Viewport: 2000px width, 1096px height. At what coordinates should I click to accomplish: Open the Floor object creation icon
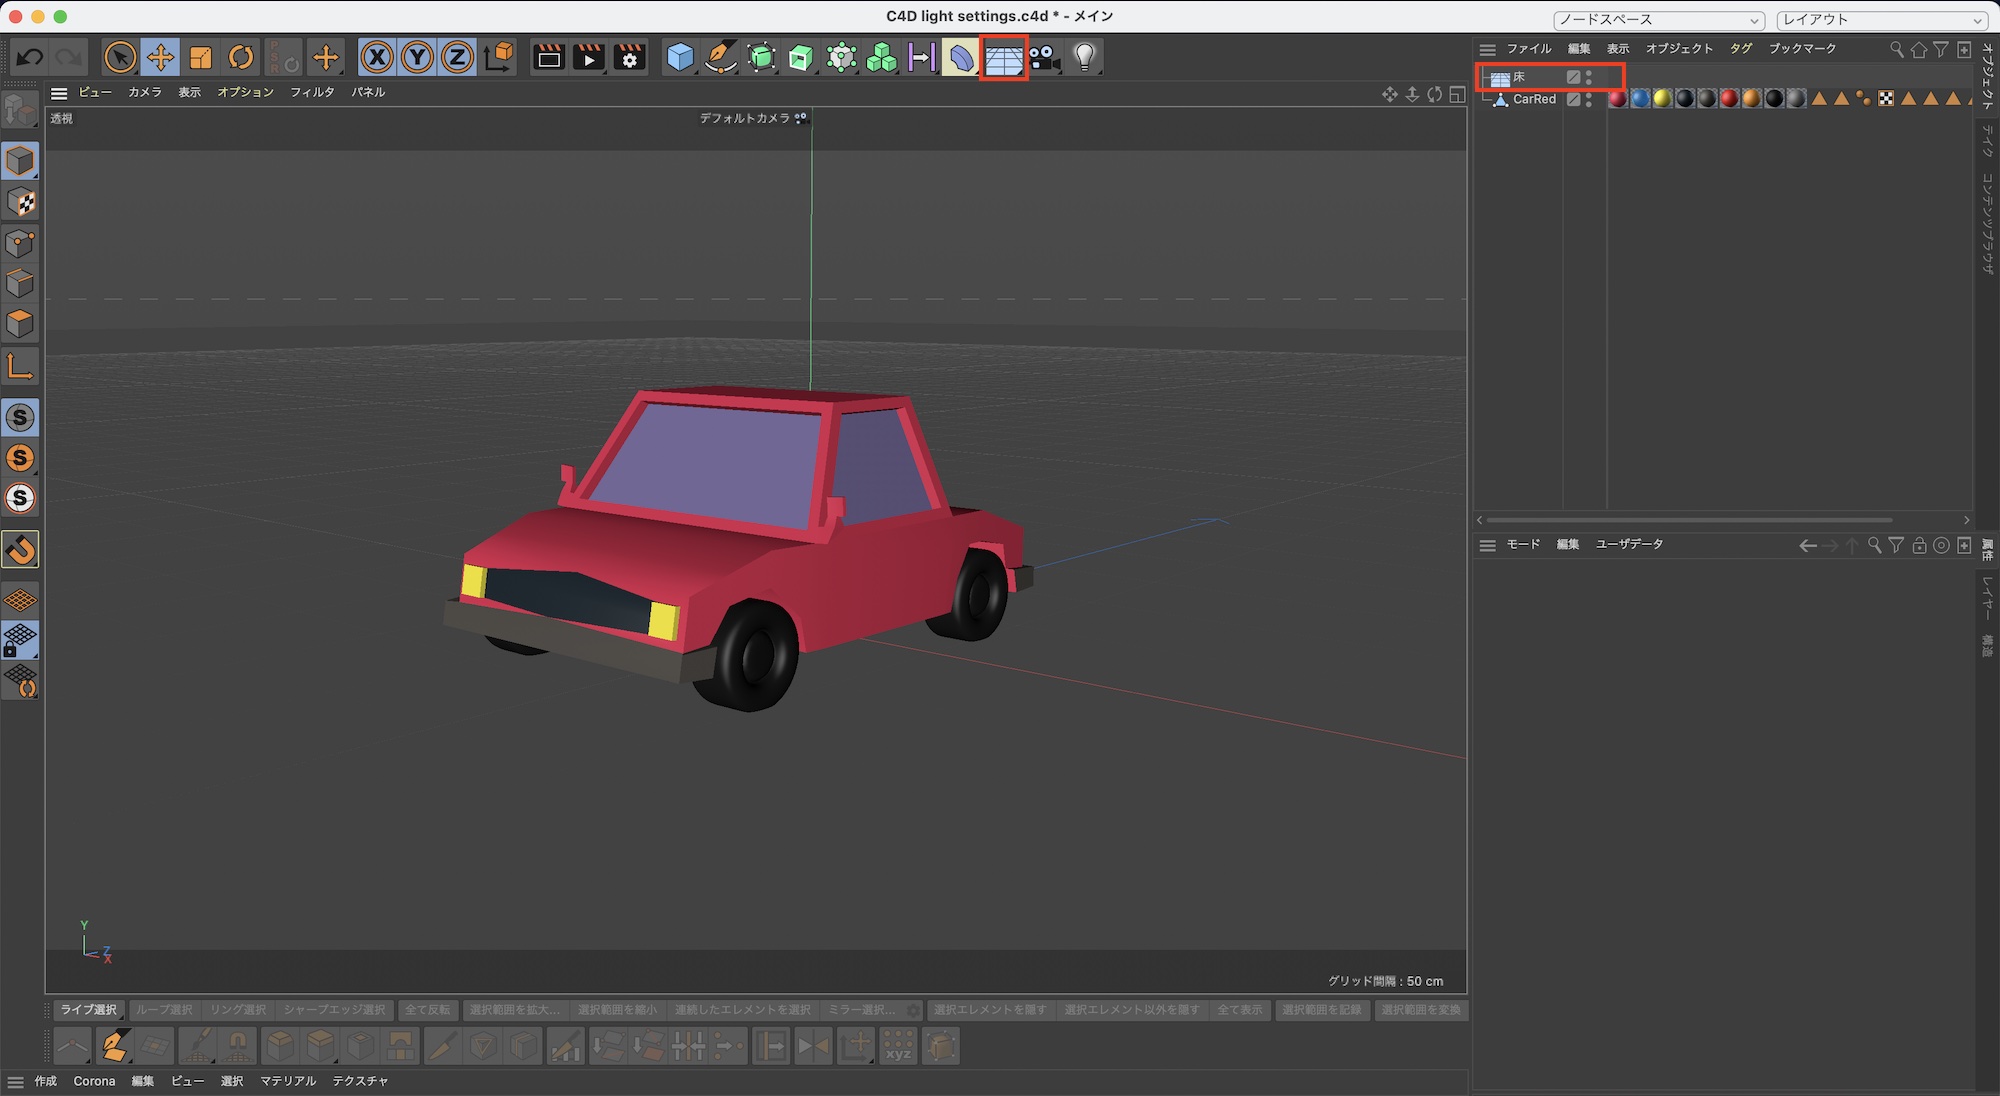coord(1005,57)
